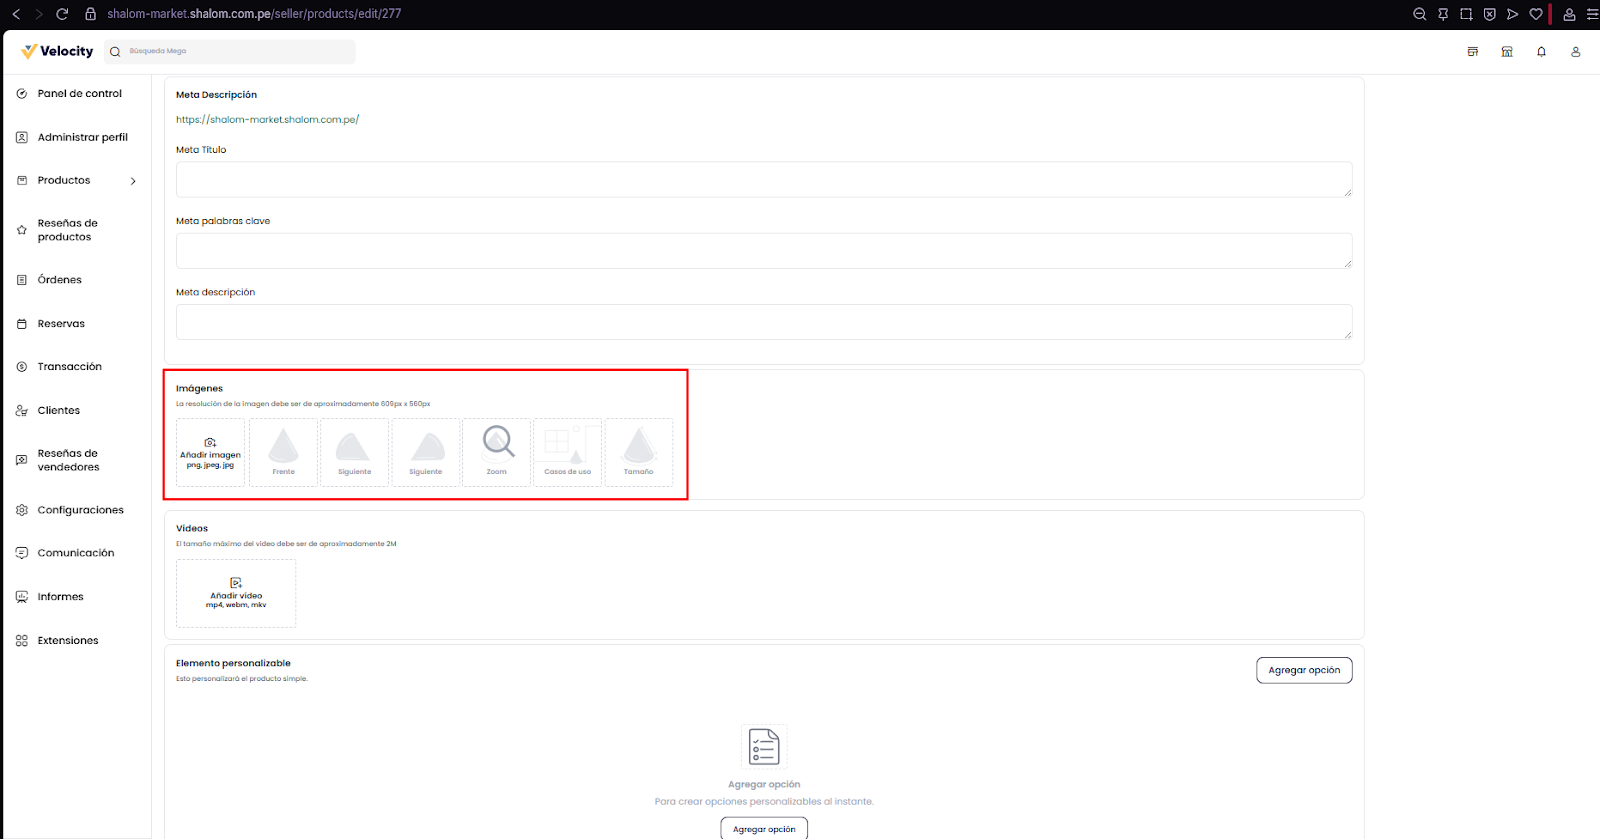Select the 'Casos de uso' image placeholder
The image size is (1600, 839).
[567, 453]
